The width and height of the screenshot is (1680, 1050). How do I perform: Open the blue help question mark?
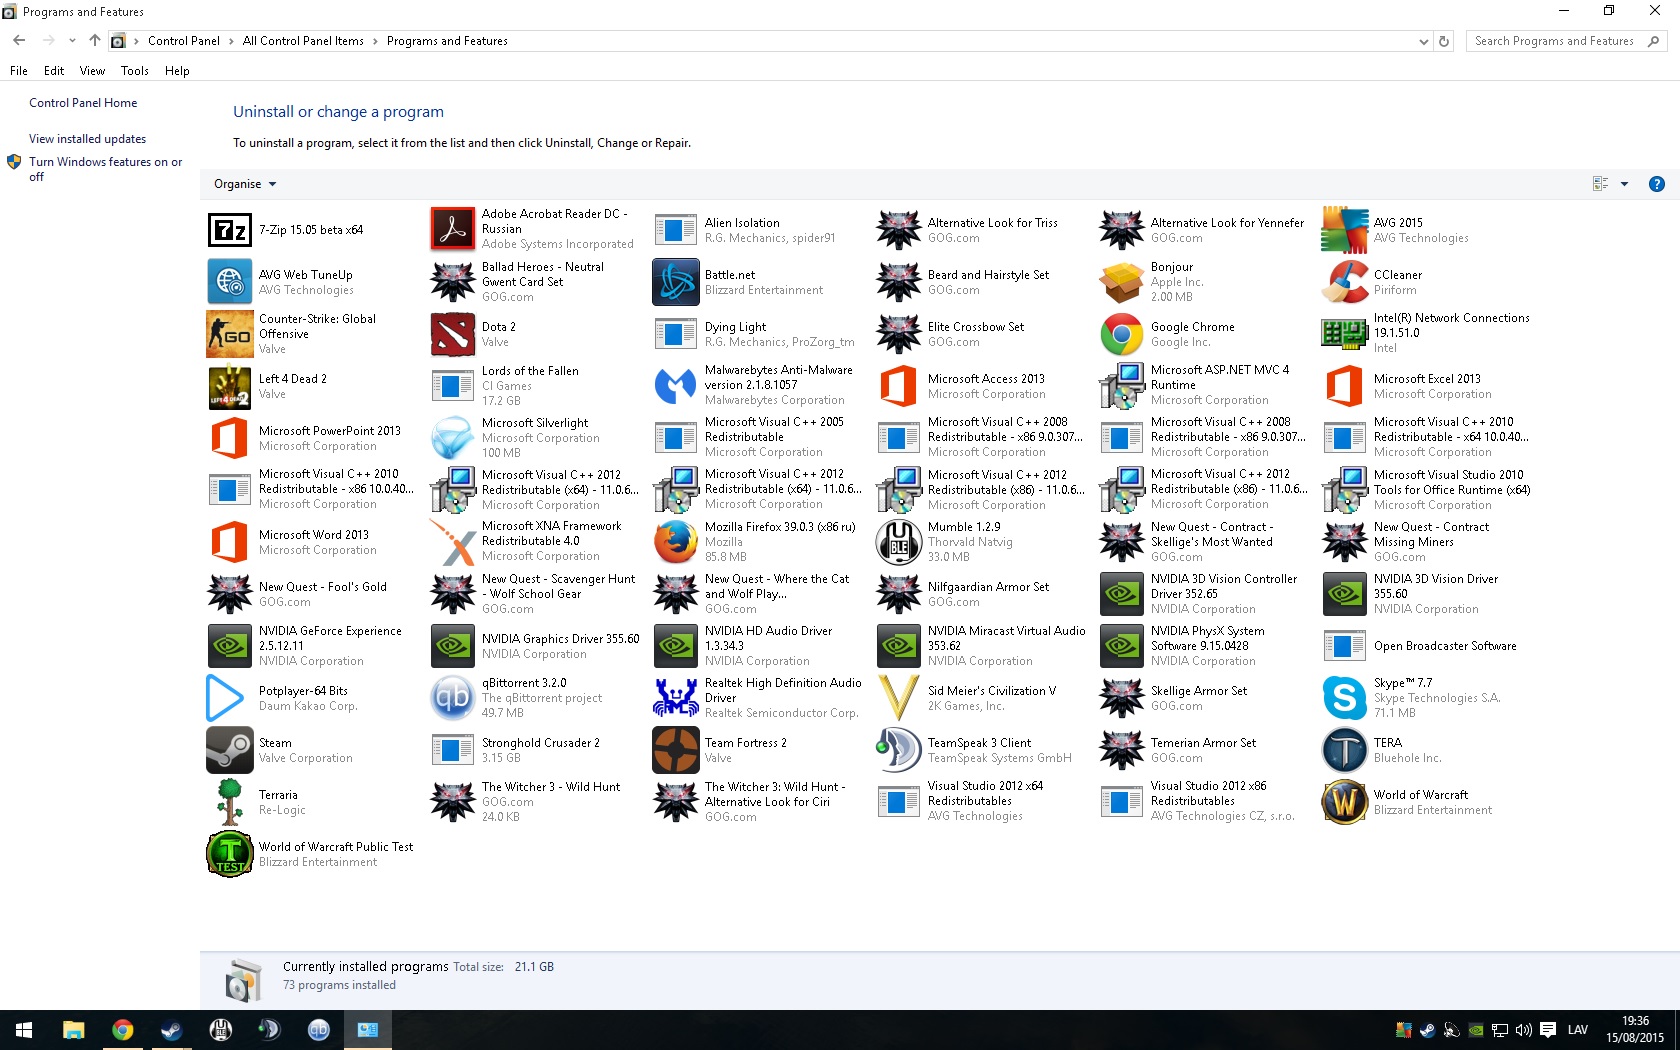[1657, 184]
